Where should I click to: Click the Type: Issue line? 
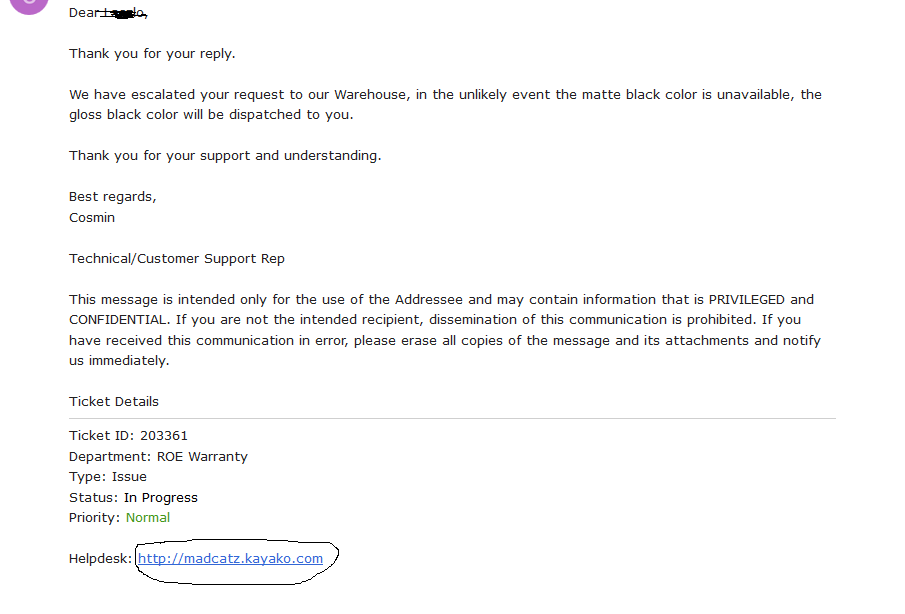(108, 477)
